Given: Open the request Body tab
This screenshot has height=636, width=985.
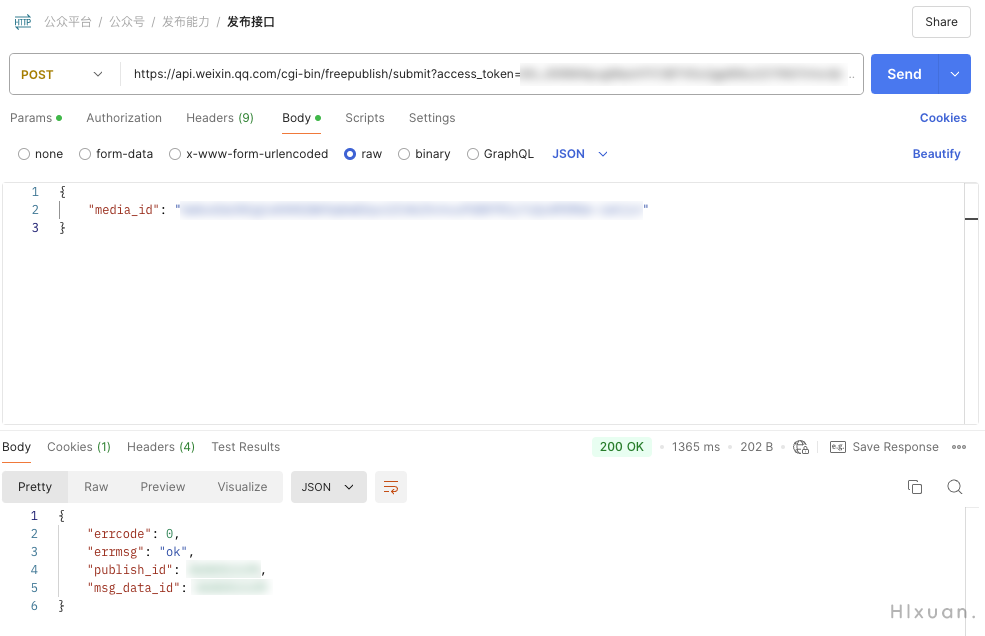Looking at the screenshot, I should 302,118.
